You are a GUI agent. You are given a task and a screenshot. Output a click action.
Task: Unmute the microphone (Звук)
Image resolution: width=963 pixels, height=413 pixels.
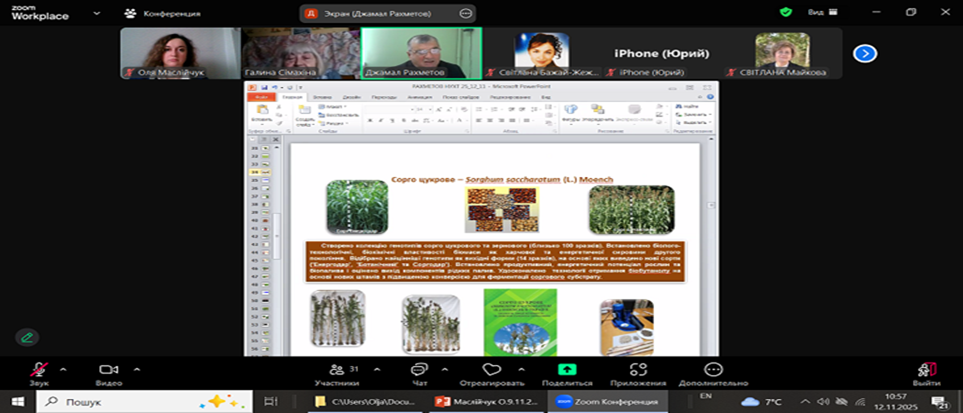(38, 370)
